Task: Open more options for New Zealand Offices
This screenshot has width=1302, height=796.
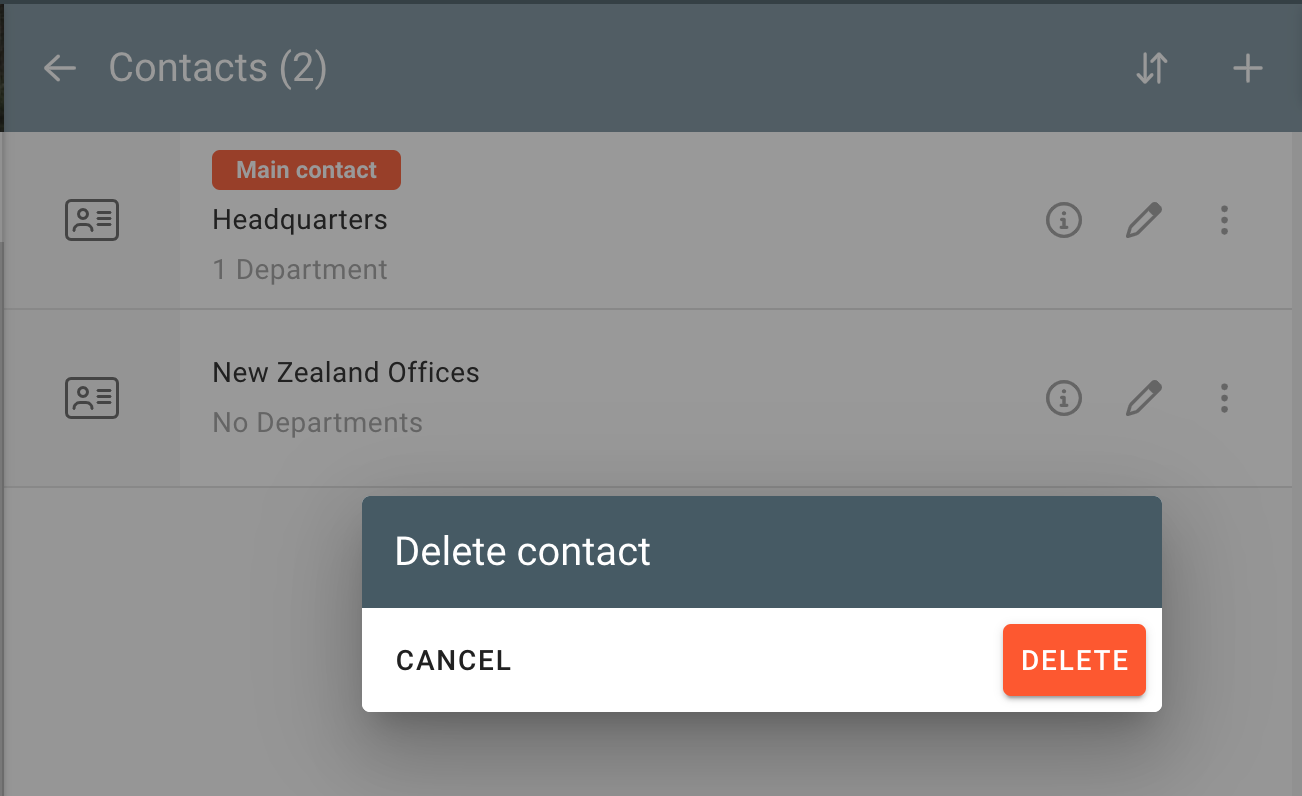Action: [1224, 398]
